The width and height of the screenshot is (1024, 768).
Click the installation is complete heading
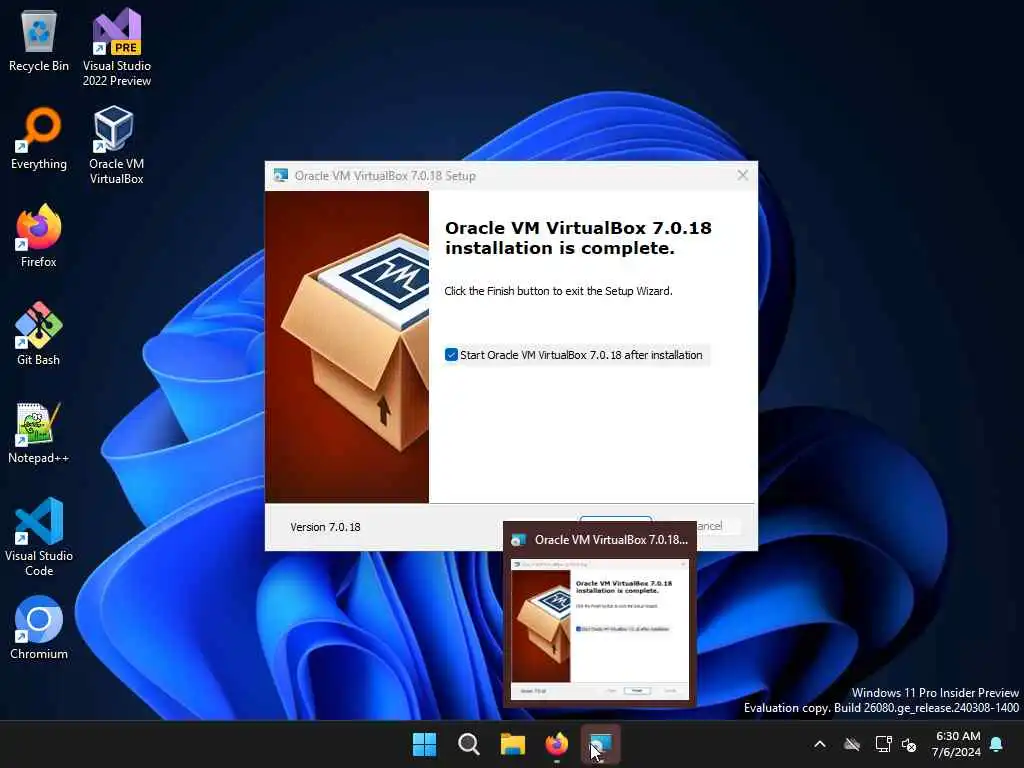tap(578, 238)
